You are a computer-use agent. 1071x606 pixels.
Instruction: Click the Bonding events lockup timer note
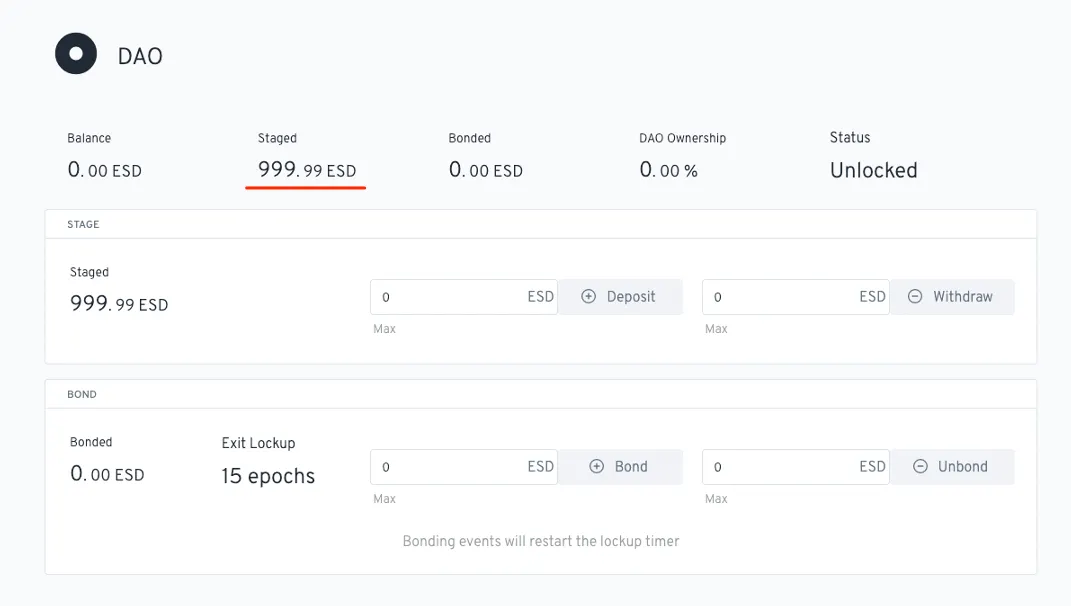pos(541,541)
